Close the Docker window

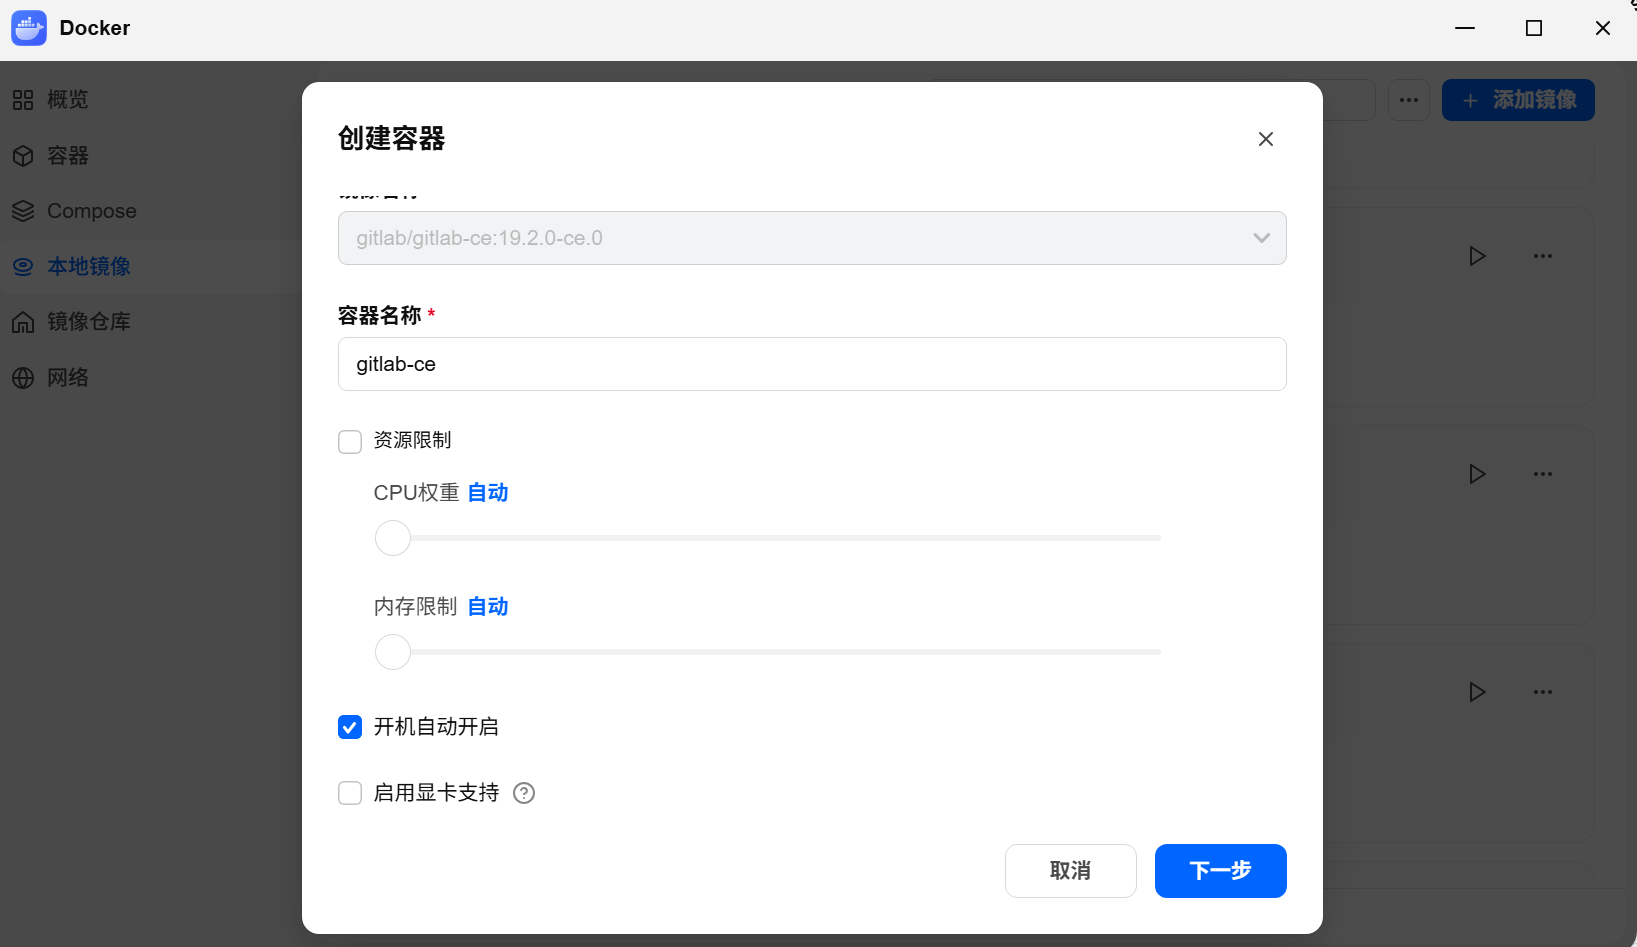pyautogui.click(x=1602, y=28)
